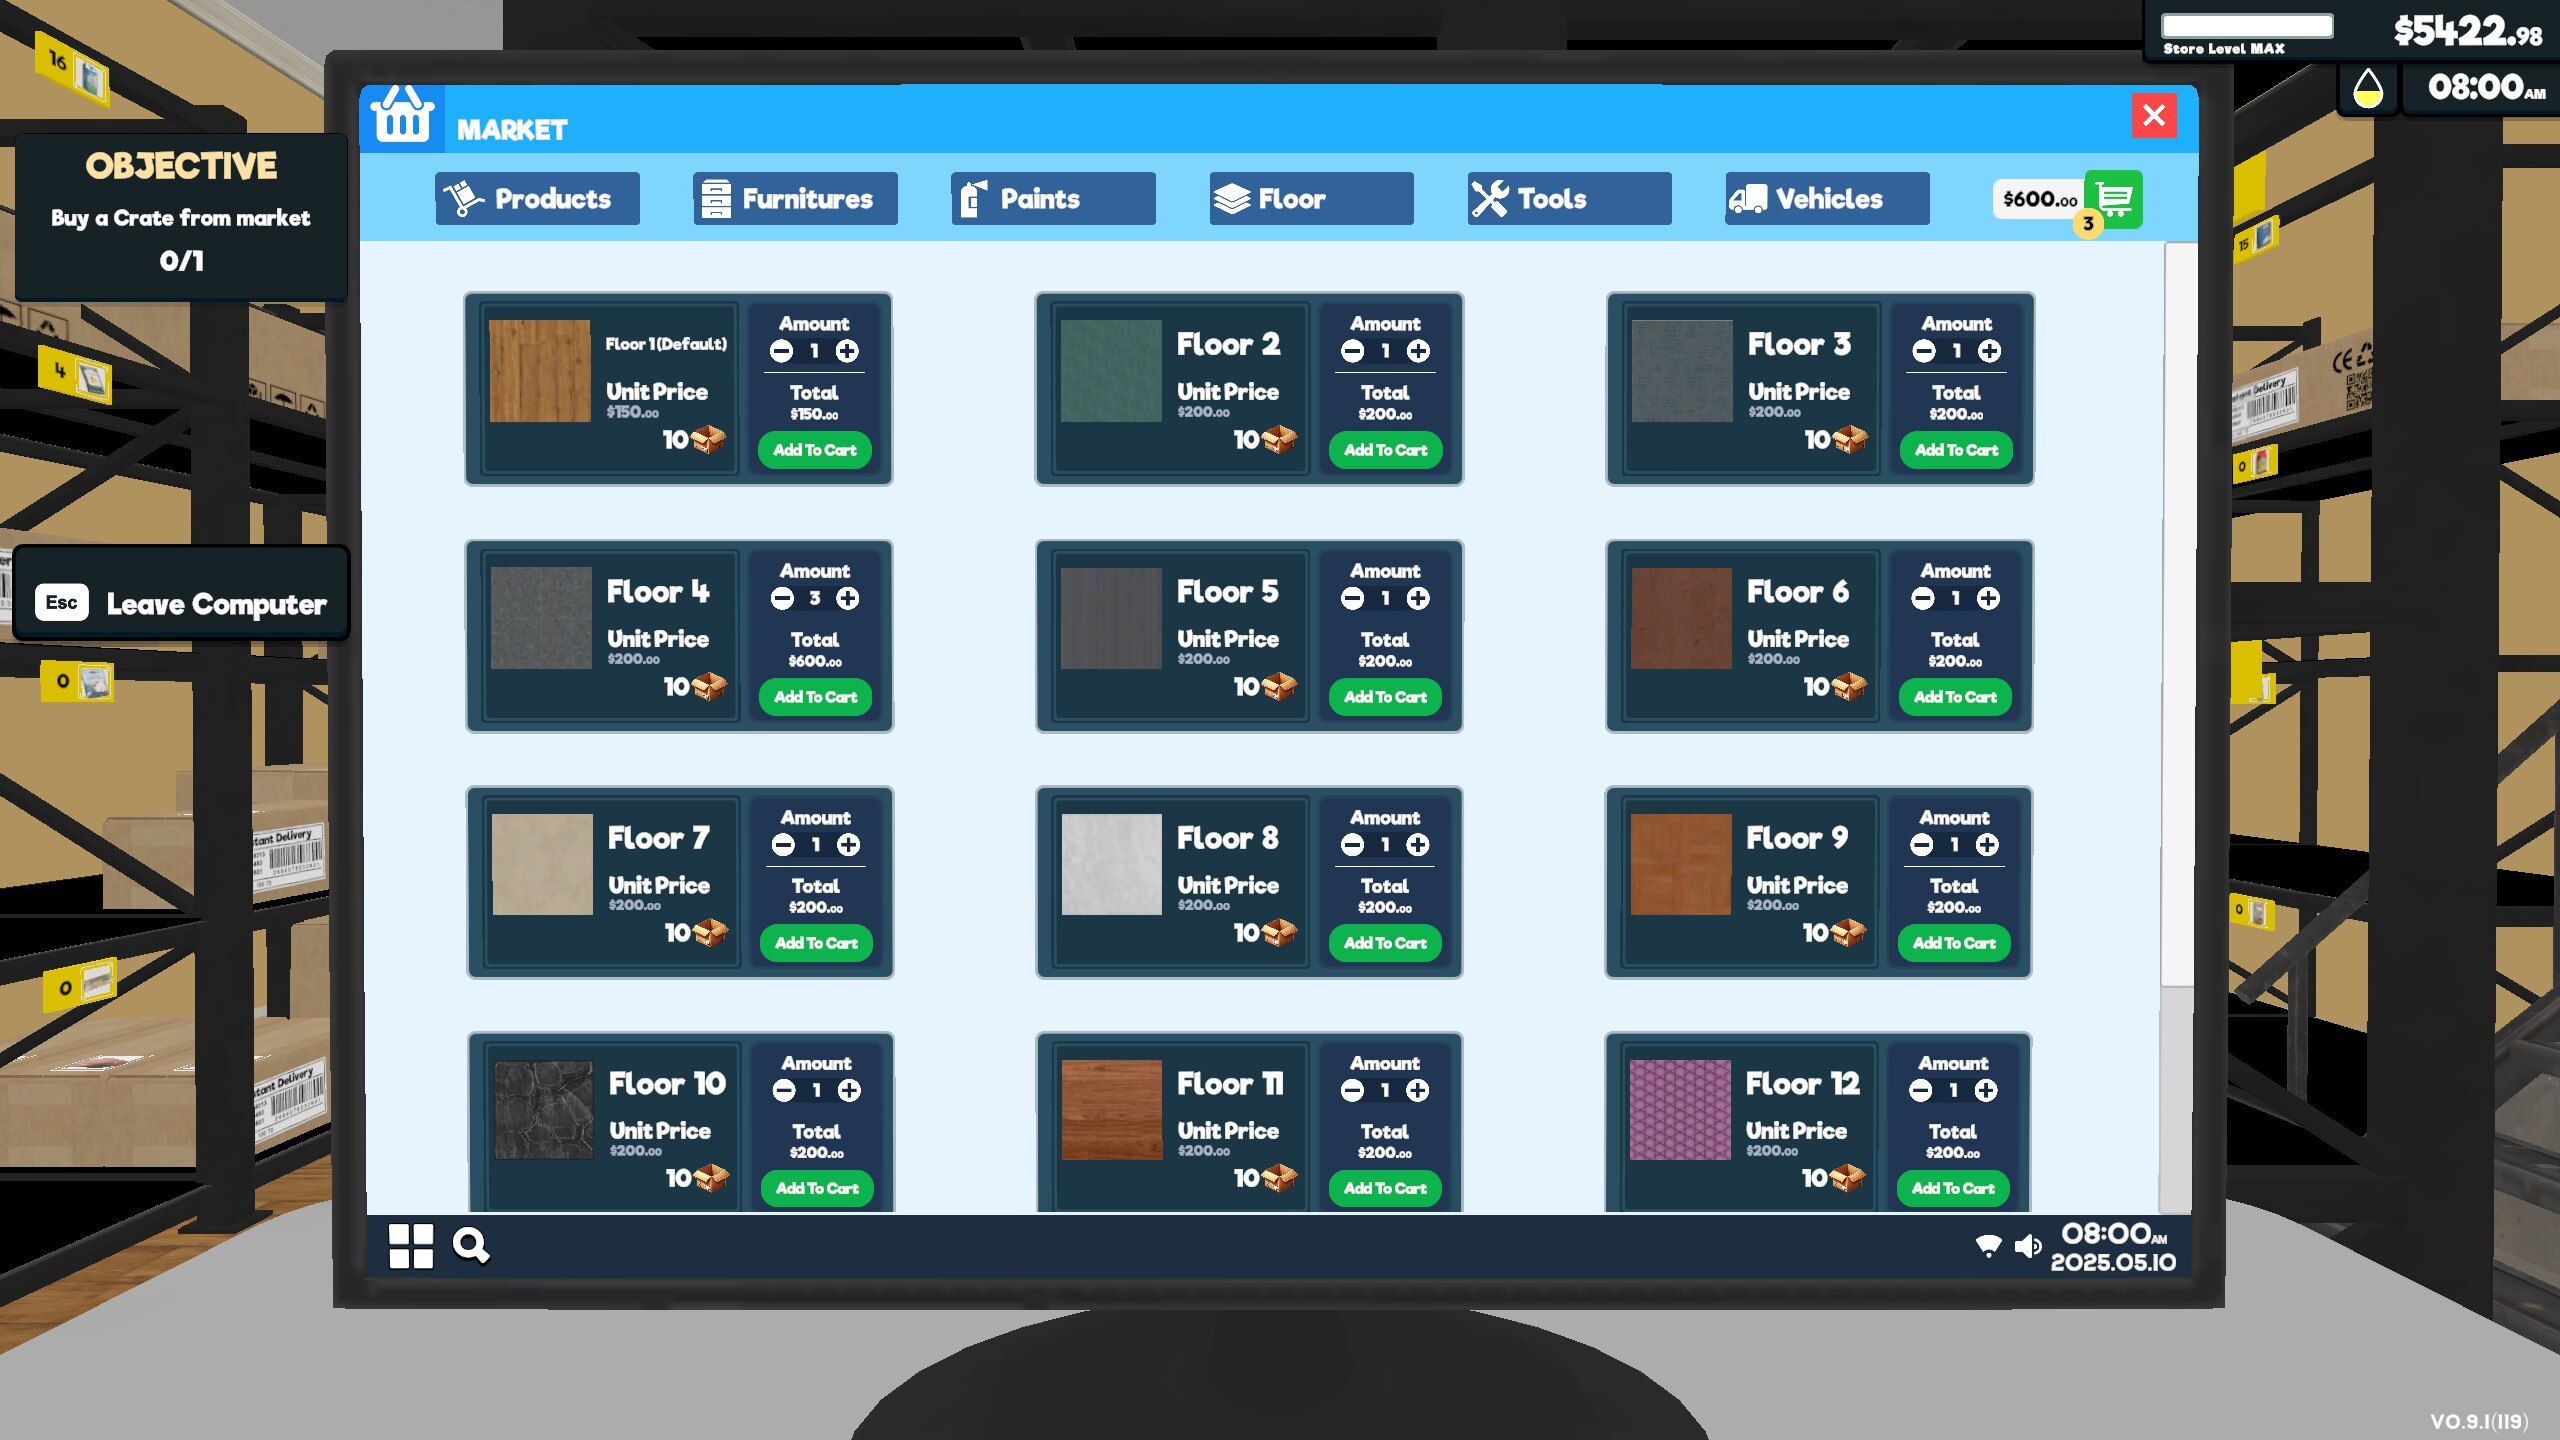Click the Floor 10 stone texture thumbnail
The height and width of the screenshot is (1440, 2560).
coord(544,1110)
